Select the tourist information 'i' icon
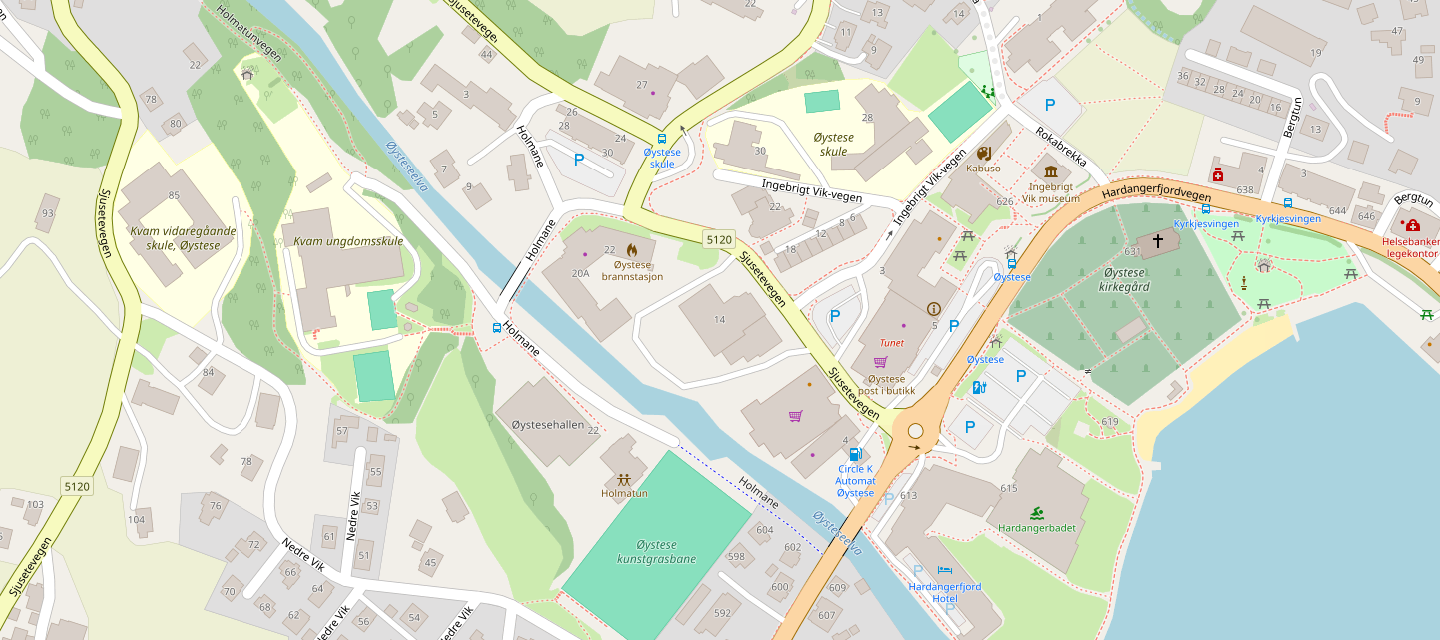The image size is (1440, 640). tap(934, 309)
